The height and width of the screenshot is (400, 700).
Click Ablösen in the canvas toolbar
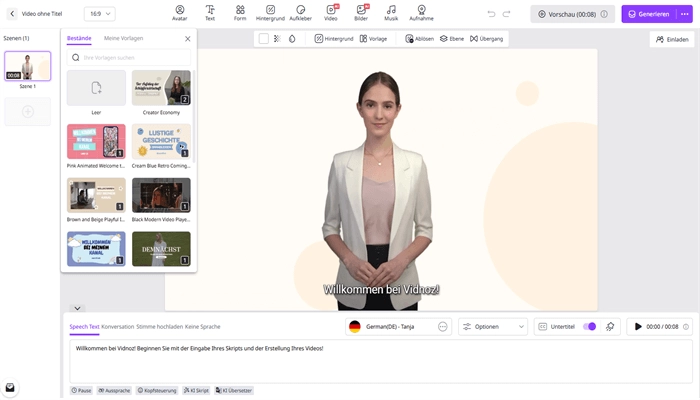coord(419,39)
